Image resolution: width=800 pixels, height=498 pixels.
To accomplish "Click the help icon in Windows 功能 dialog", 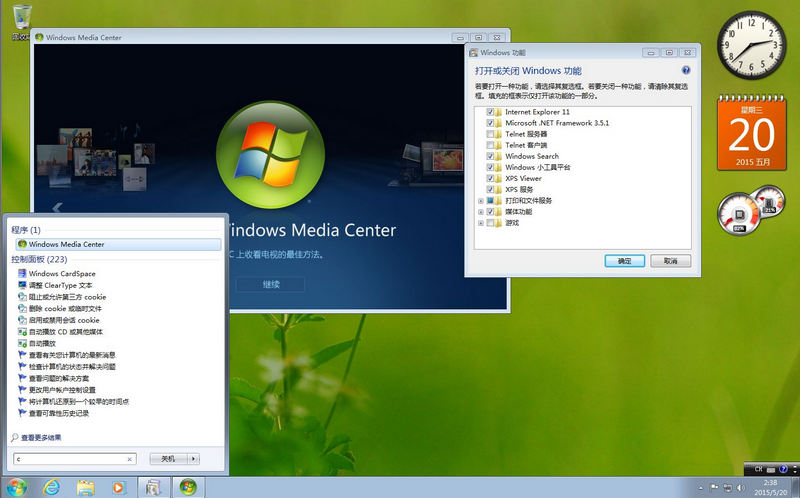I will pyautogui.click(x=686, y=71).
